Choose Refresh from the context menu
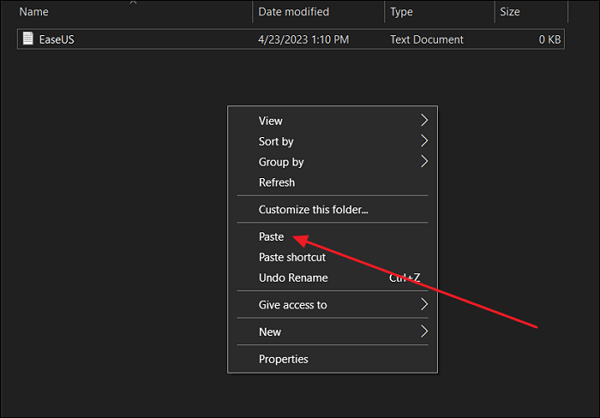Image resolution: width=600 pixels, height=418 pixels. coord(277,183)
